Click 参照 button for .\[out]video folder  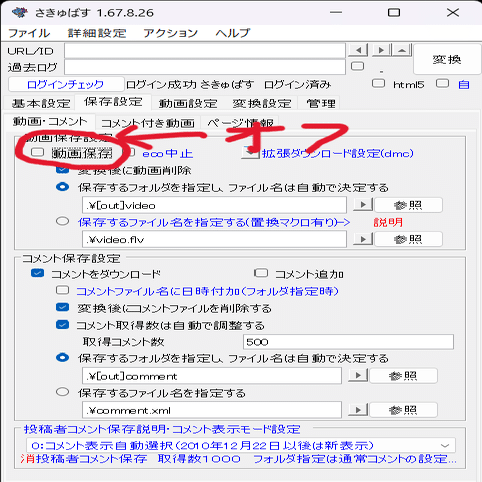[x=408, y=205]
